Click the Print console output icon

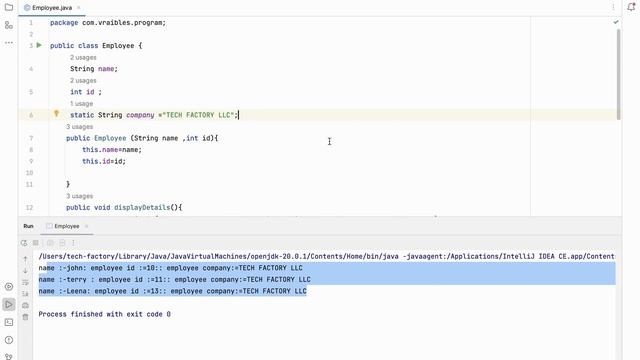(25, 305)
